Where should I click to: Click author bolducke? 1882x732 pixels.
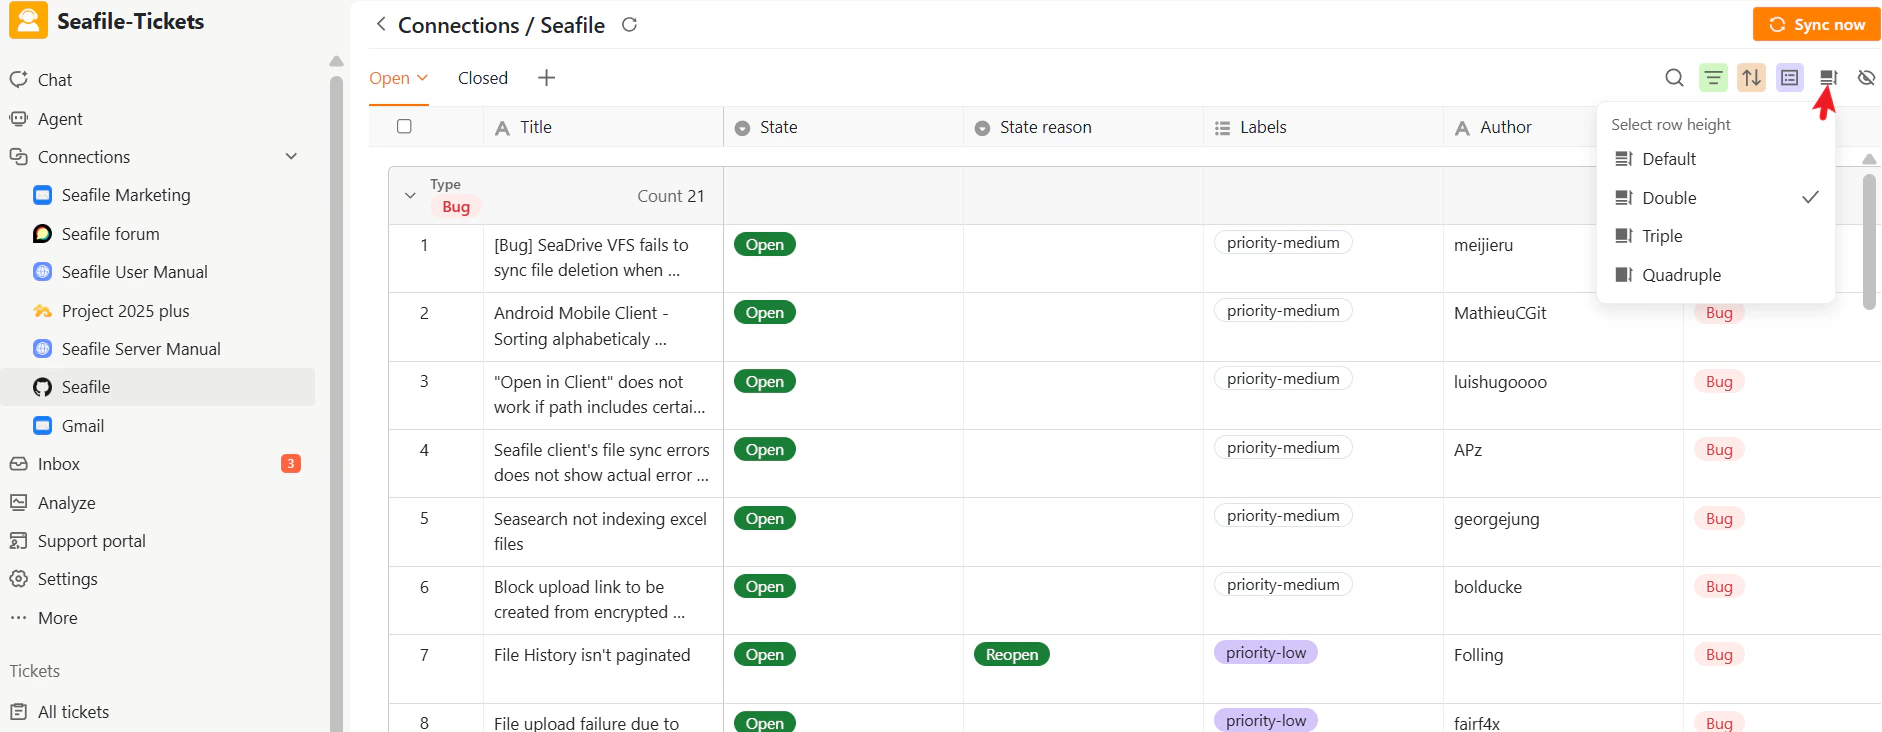pos(1488,587)
